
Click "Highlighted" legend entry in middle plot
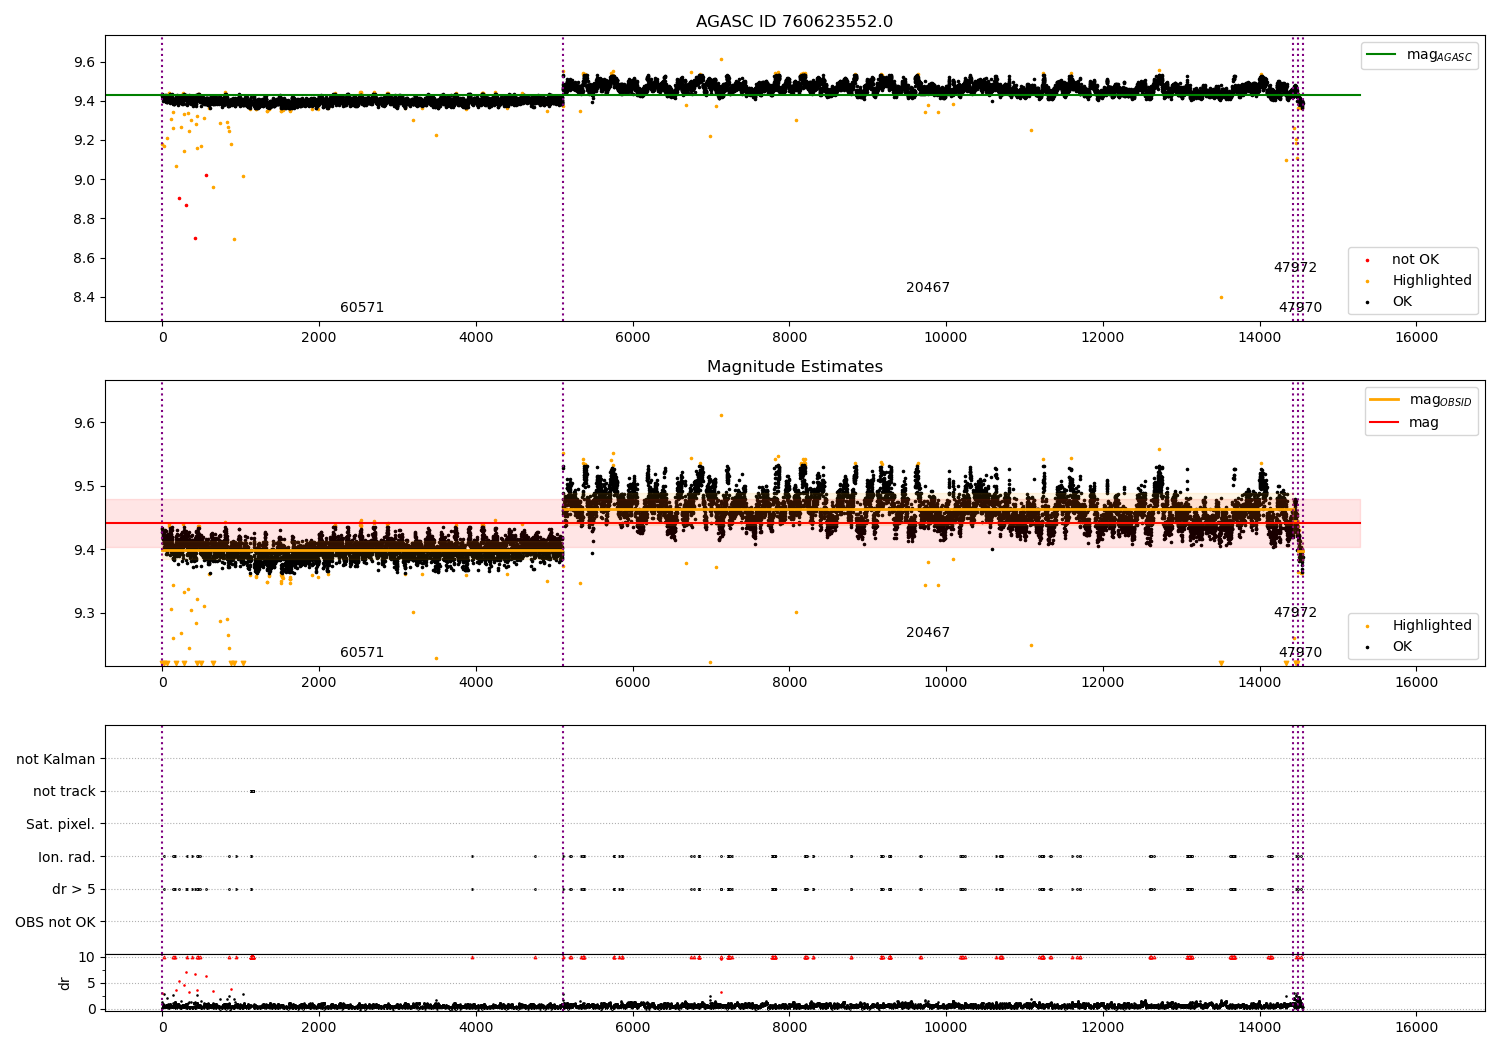1420,626
